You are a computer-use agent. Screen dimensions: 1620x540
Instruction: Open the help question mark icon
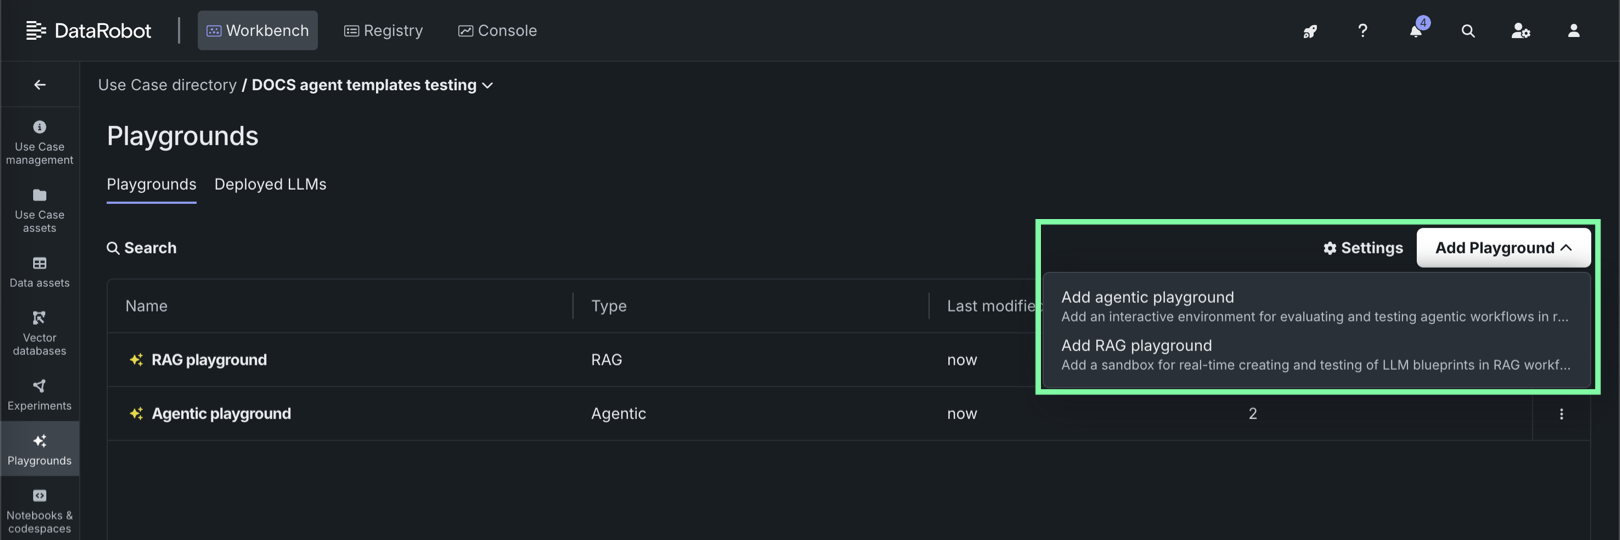pos(1362,31)
